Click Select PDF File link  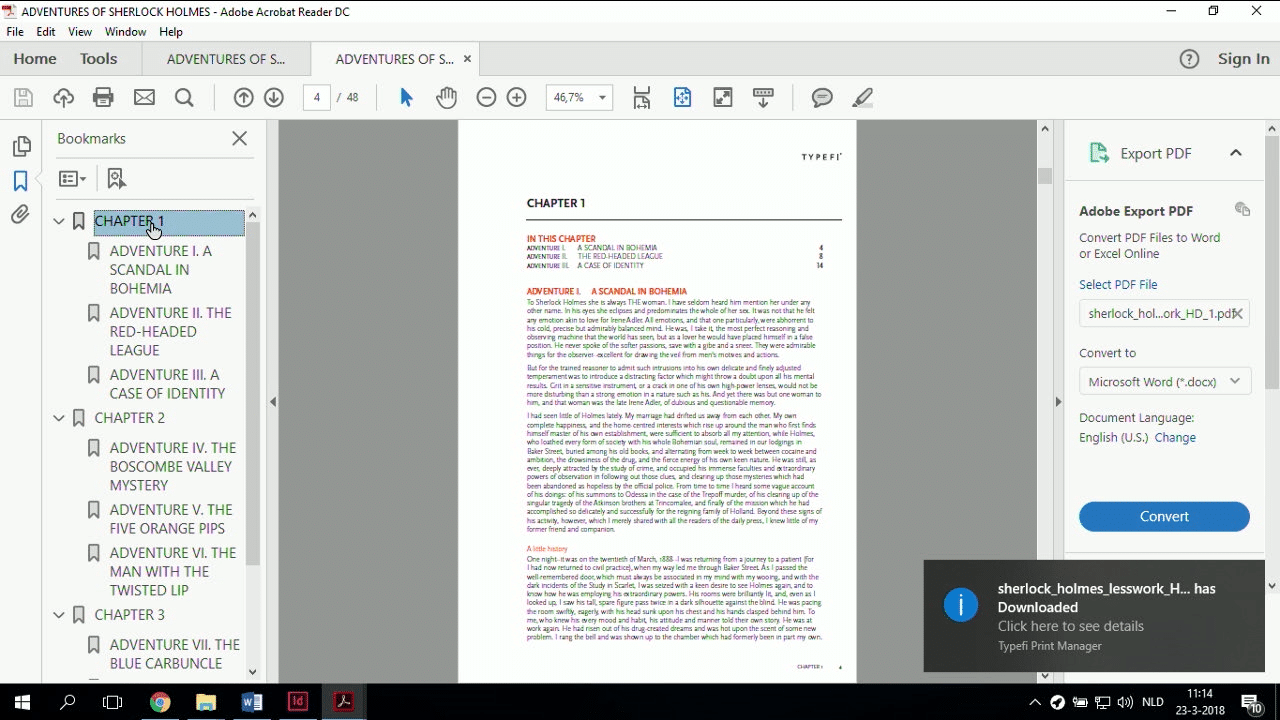pyautogui.click(x=1118, y=285)
